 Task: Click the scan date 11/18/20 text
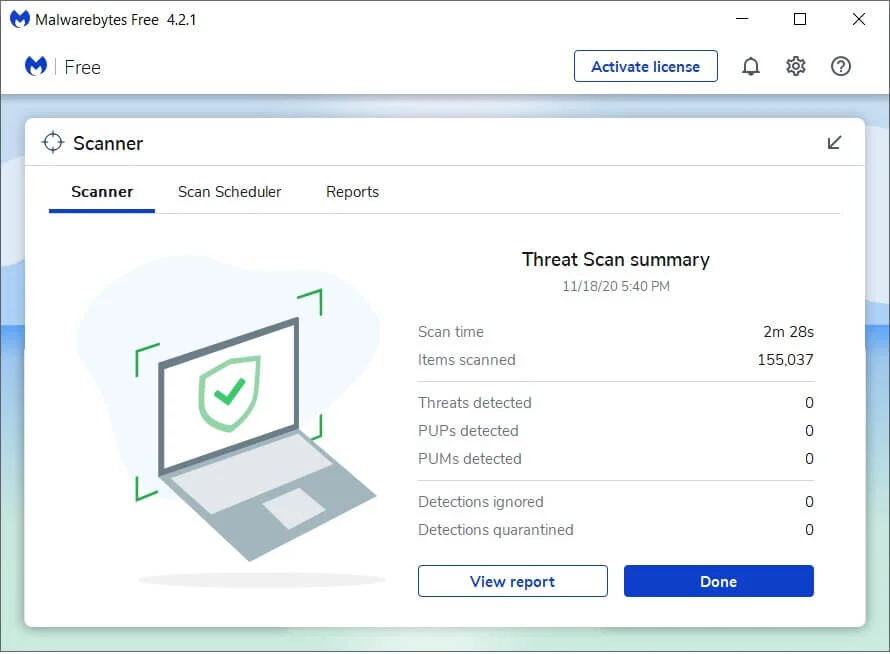615,286
